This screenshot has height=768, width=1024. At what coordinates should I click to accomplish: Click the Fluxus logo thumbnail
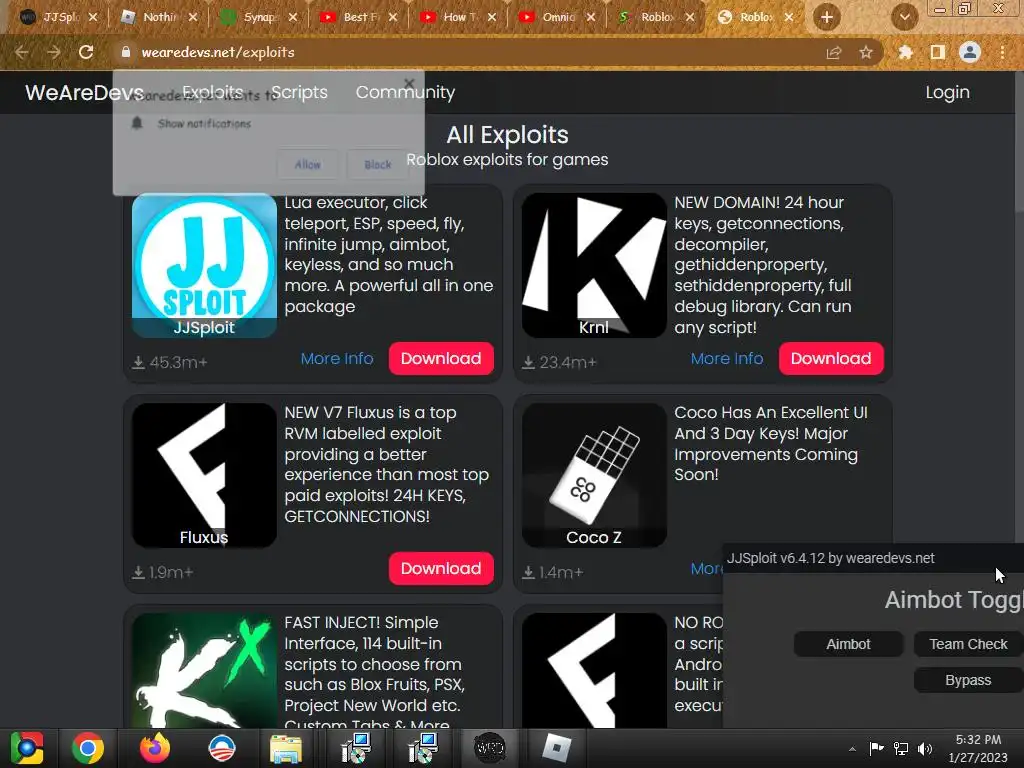[204, 475]
